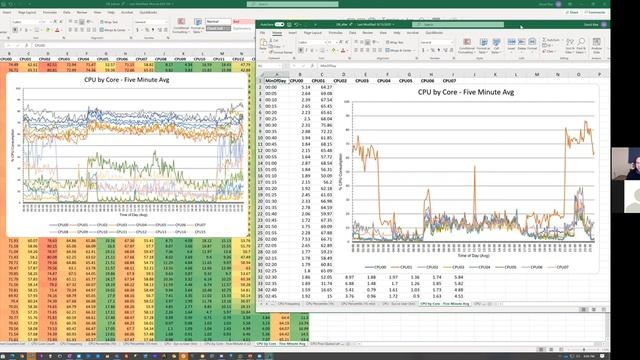
Task: Click Comments button in back Excel window
Action: click(x=594, y=12)
